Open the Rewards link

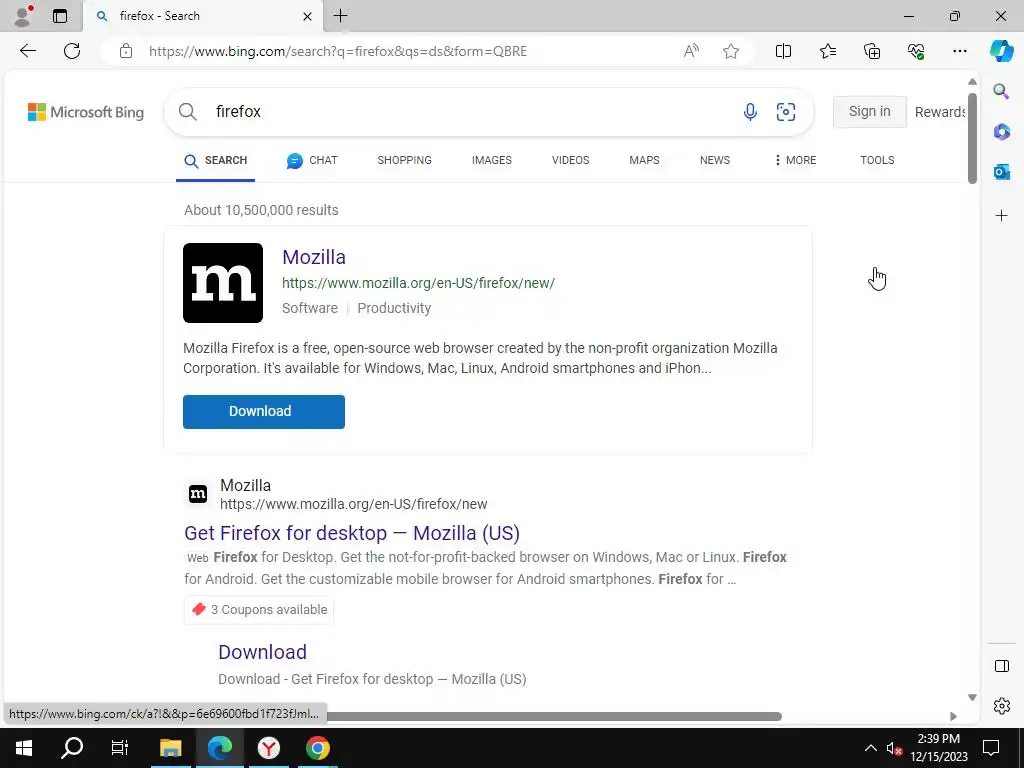(940, 112)
